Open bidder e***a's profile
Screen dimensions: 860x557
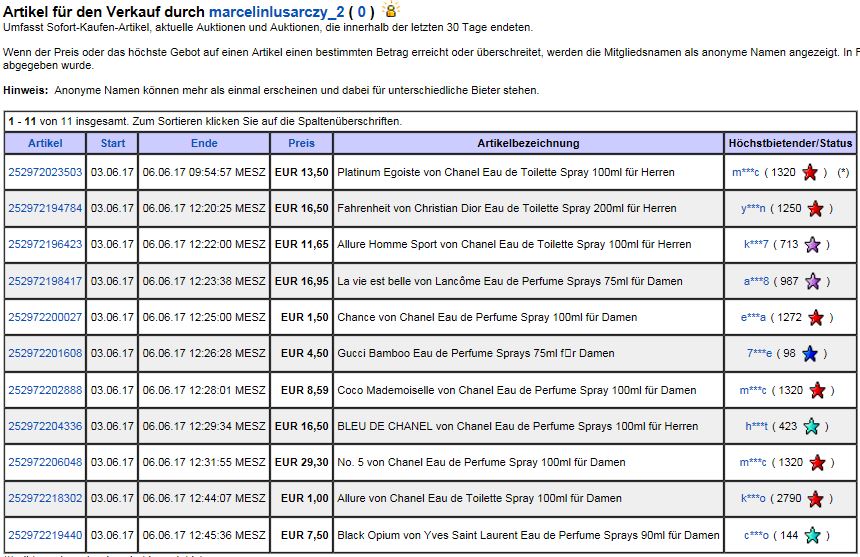(x=753, y=317)
